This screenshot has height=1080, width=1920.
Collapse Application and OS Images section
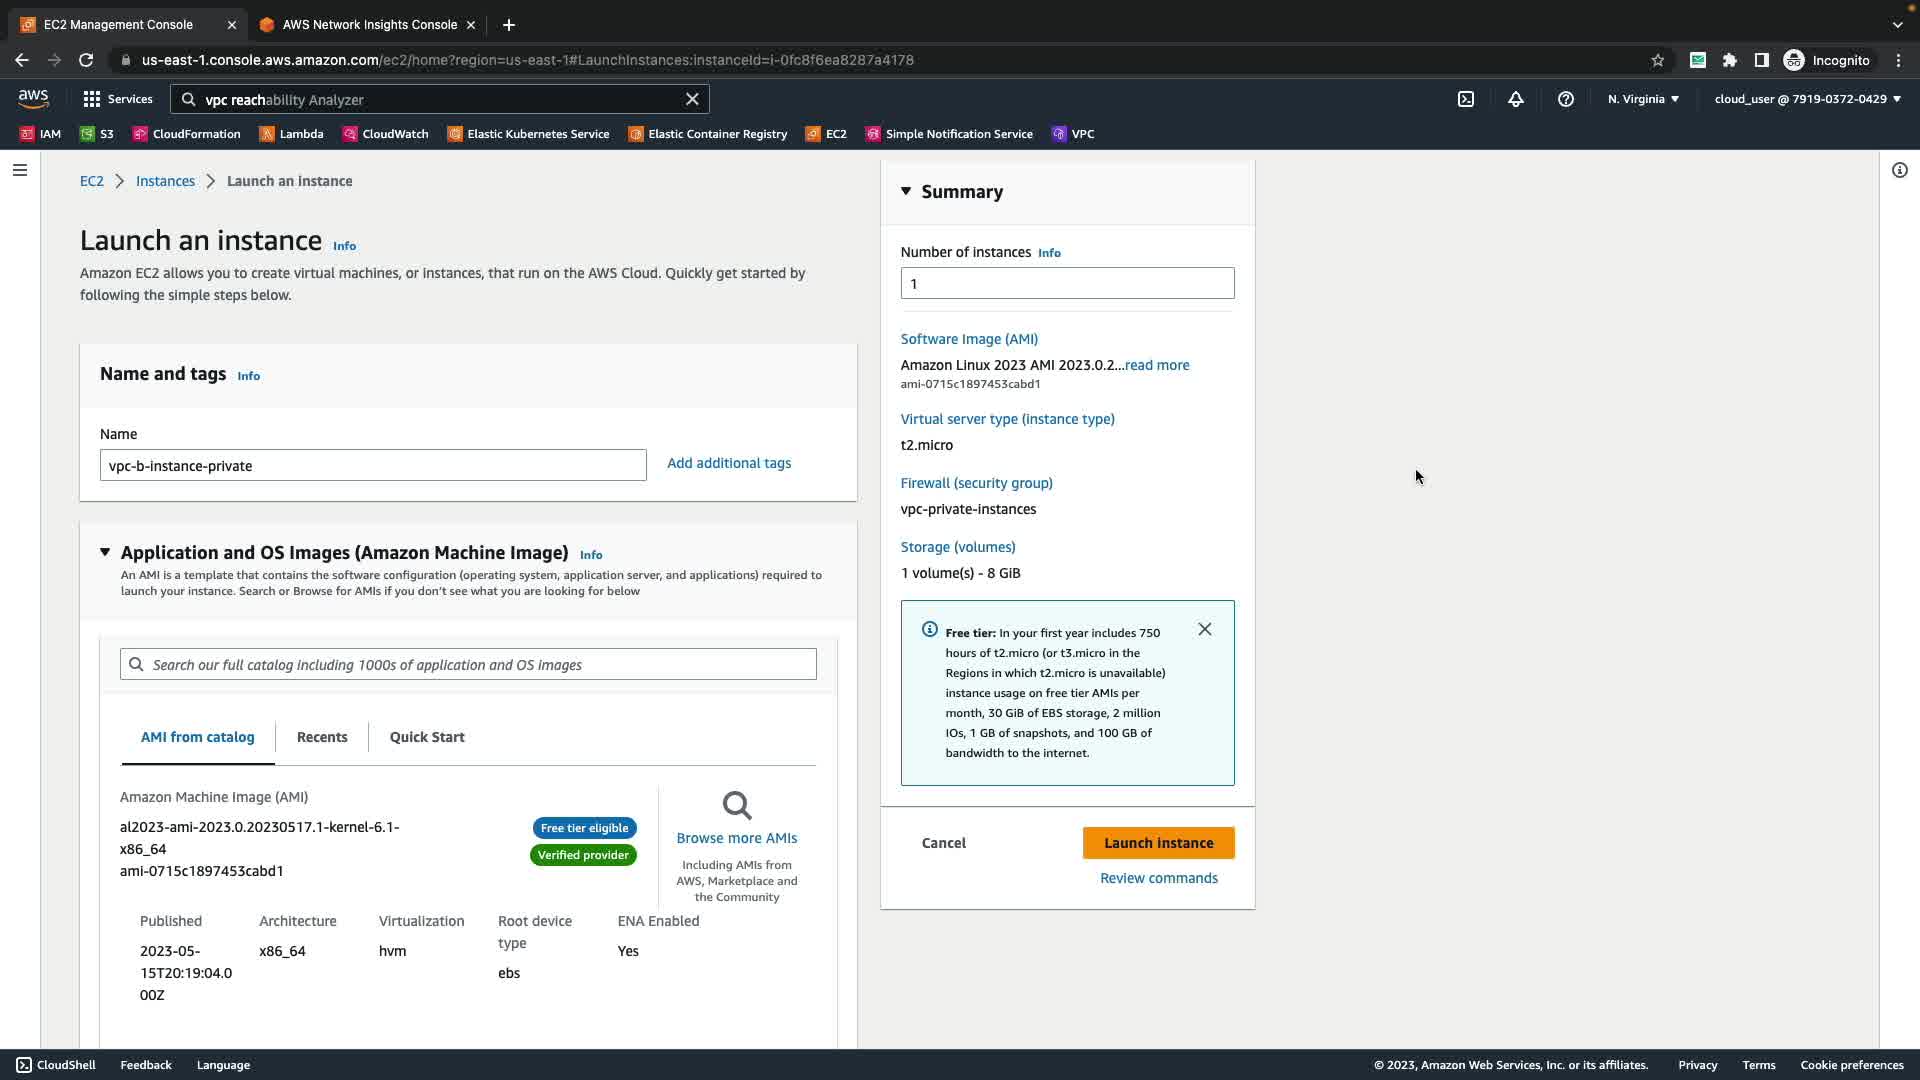point(105,552)
